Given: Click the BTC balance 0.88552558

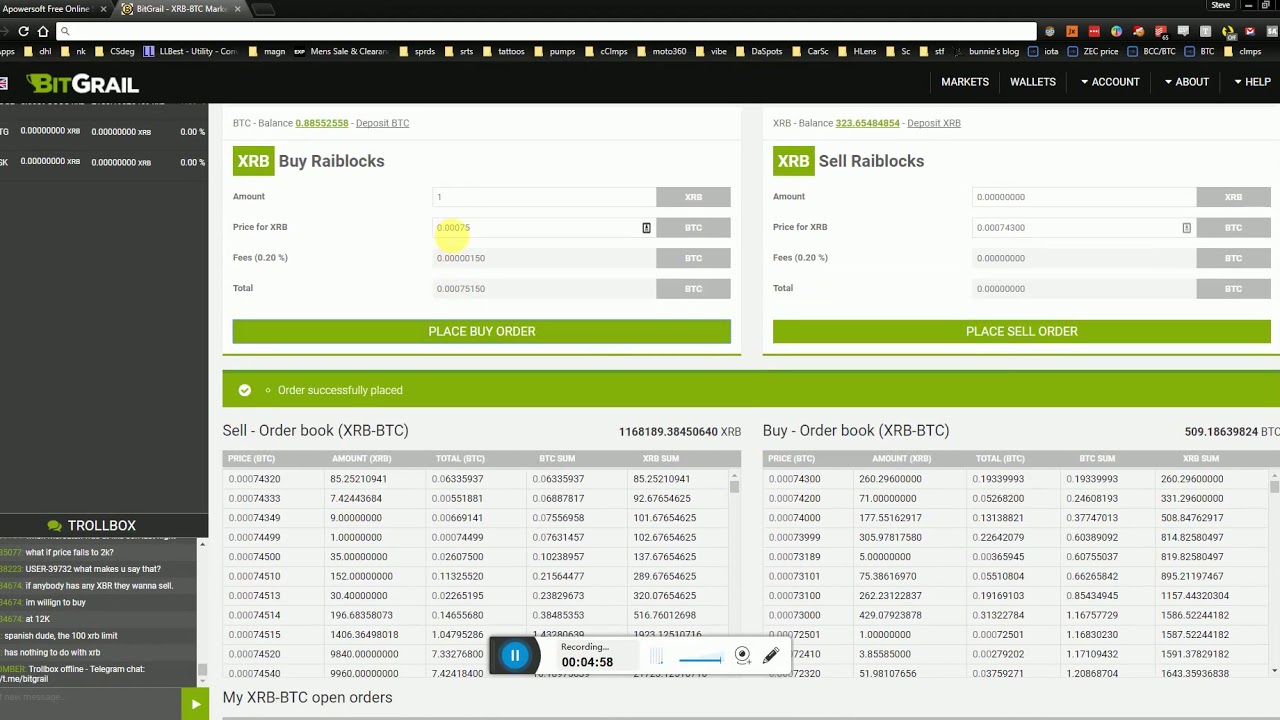Looking at the screenshot, I should [x=322, y=123].
